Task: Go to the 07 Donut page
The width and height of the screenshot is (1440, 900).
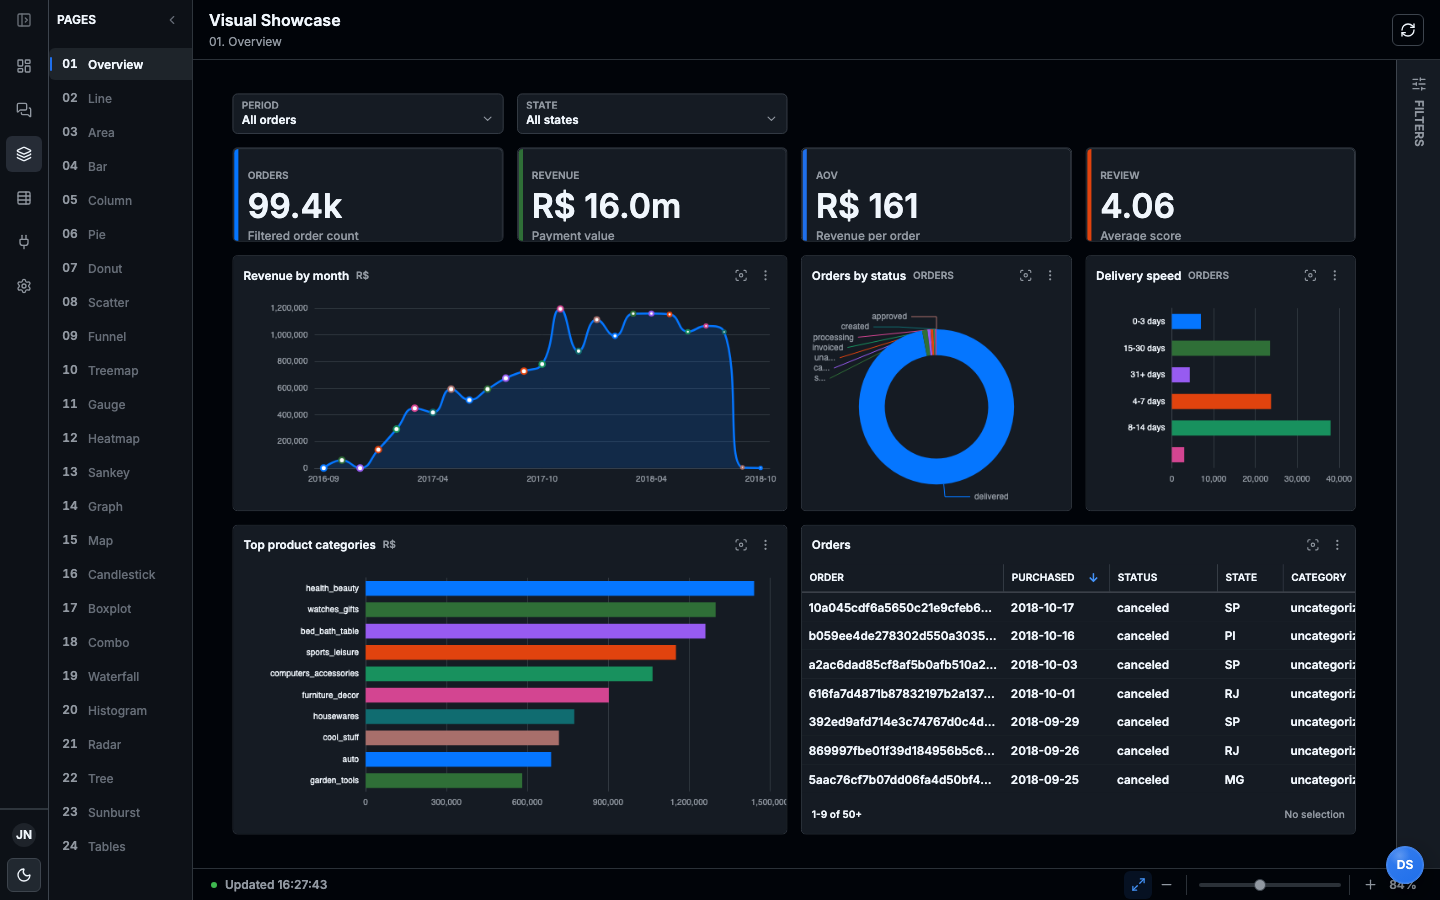Action: pos(121,268)
